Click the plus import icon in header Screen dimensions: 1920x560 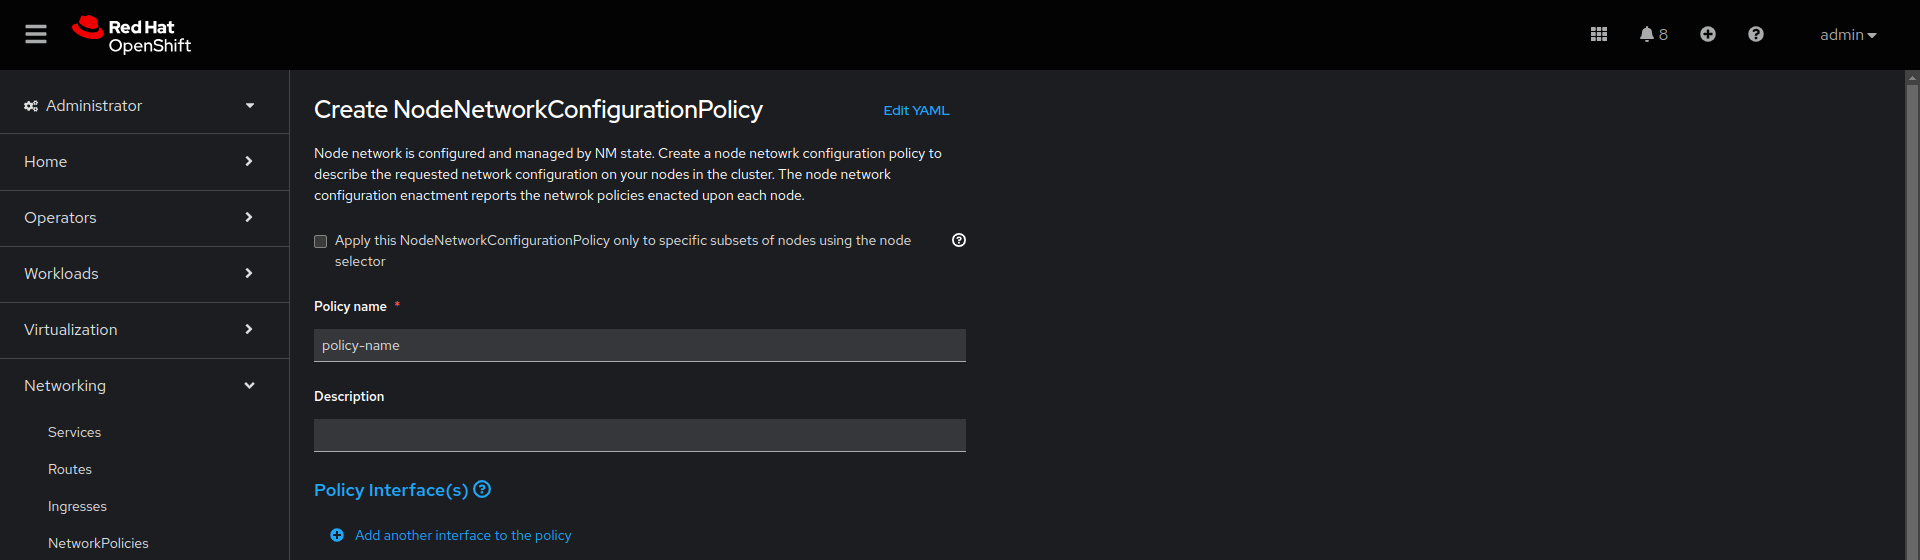(x=1708, y=35)
